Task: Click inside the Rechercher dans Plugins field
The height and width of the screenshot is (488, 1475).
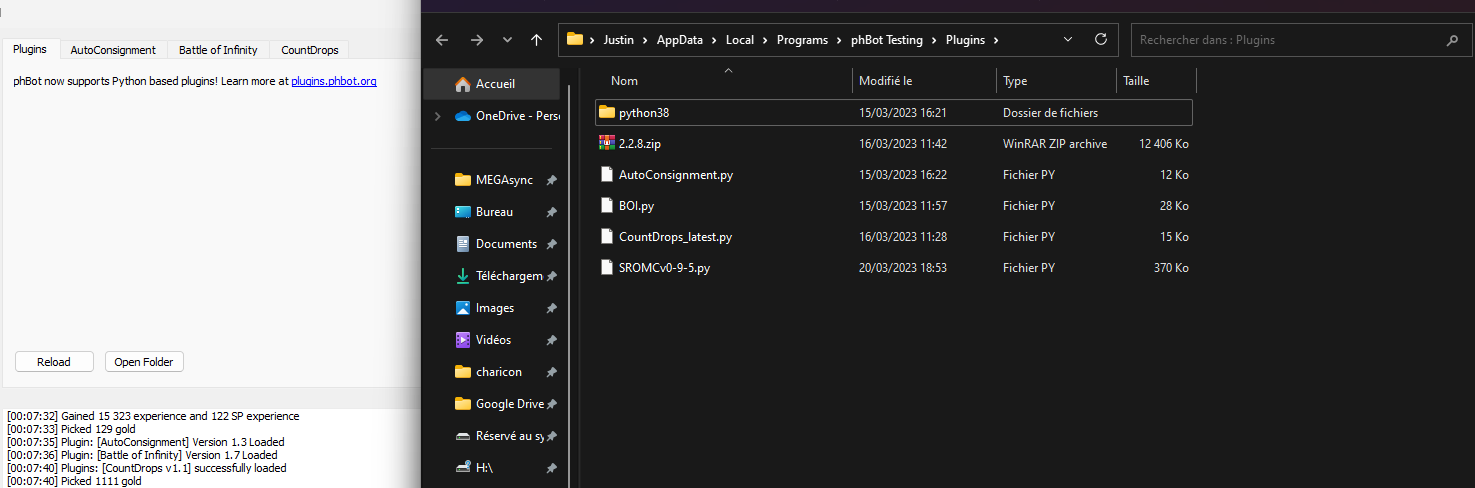Action: tap(1285, 40)
